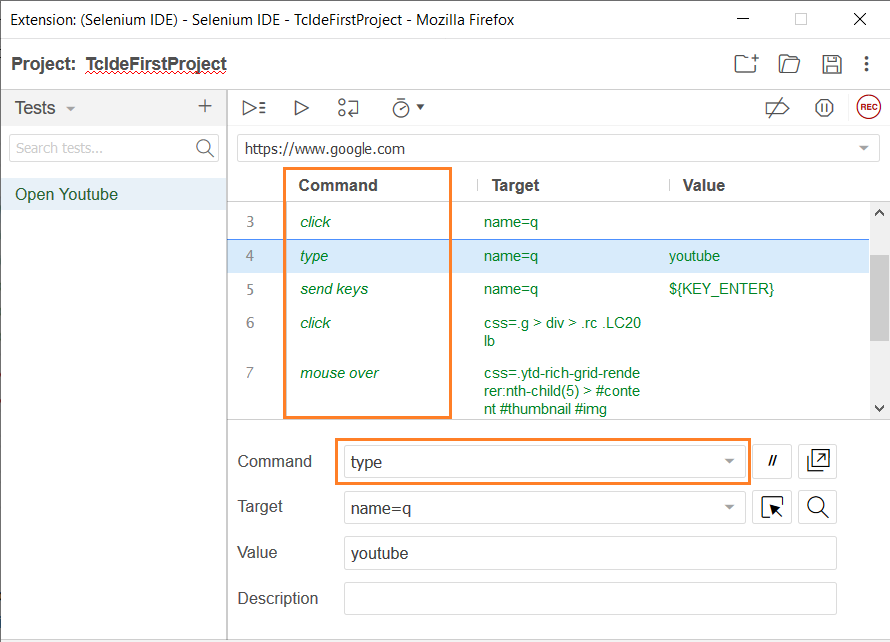Open an existing project folder icon
This screenshot has height=642, width=890.
point(789,64)
